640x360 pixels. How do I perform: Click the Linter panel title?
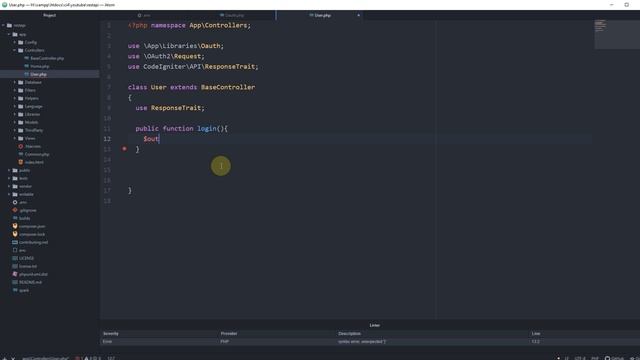[x=374, y=325]
